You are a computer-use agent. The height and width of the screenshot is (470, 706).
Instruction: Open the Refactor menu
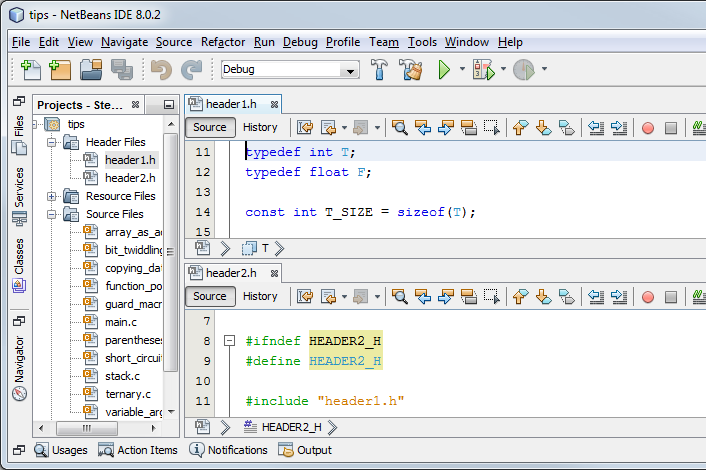[x=223, y=42]
